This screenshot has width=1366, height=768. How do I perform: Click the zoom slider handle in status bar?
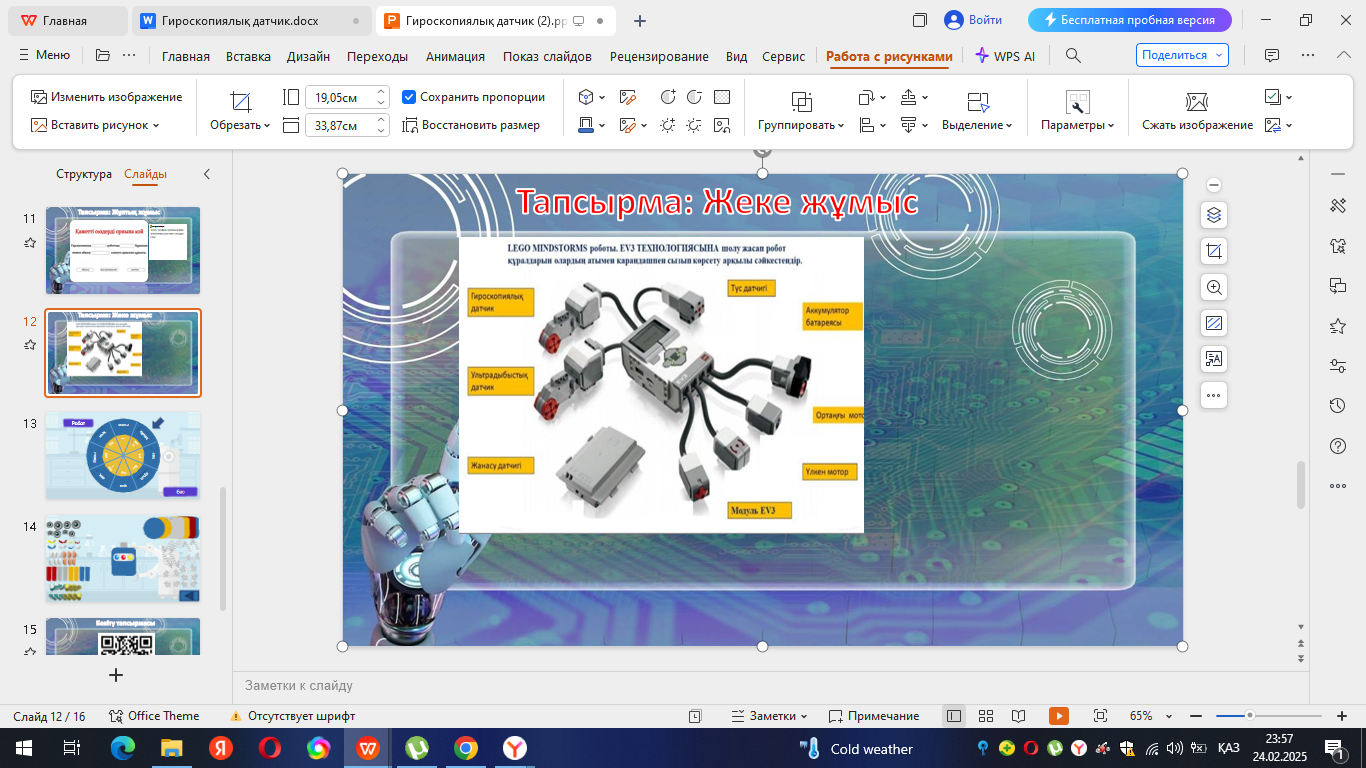tap(1249, 716)
